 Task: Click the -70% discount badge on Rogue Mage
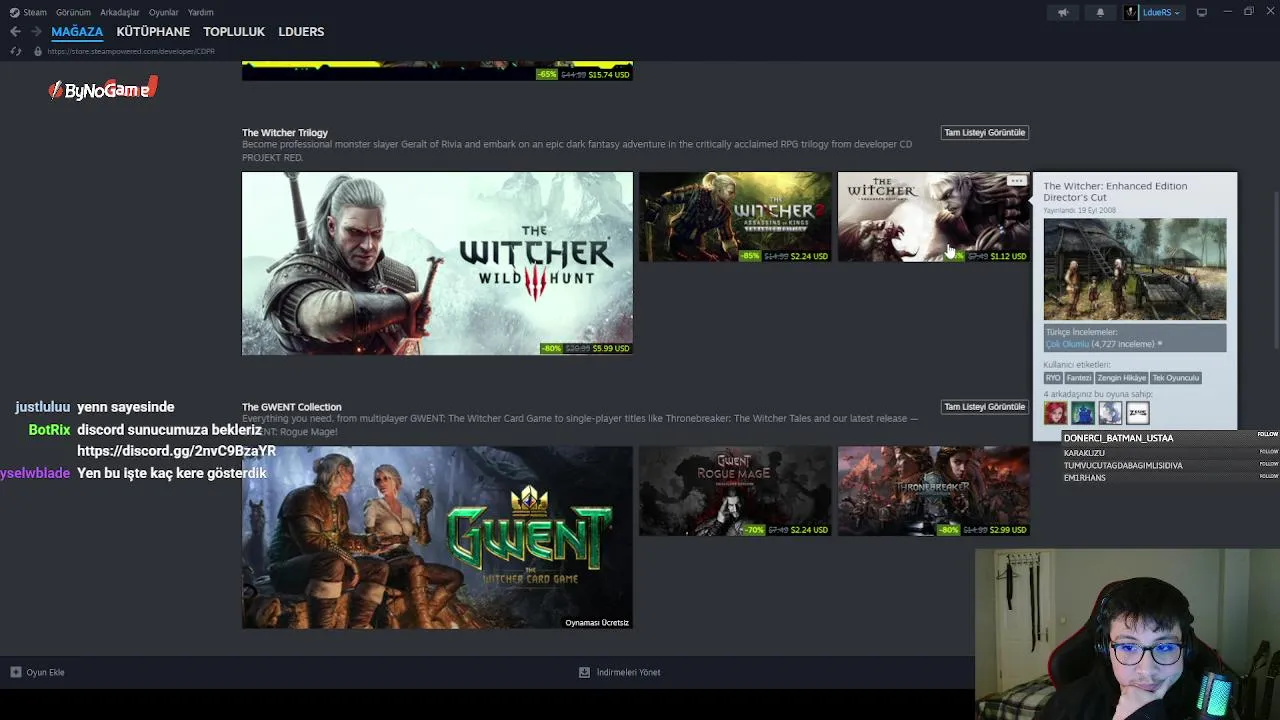point(754,530)
